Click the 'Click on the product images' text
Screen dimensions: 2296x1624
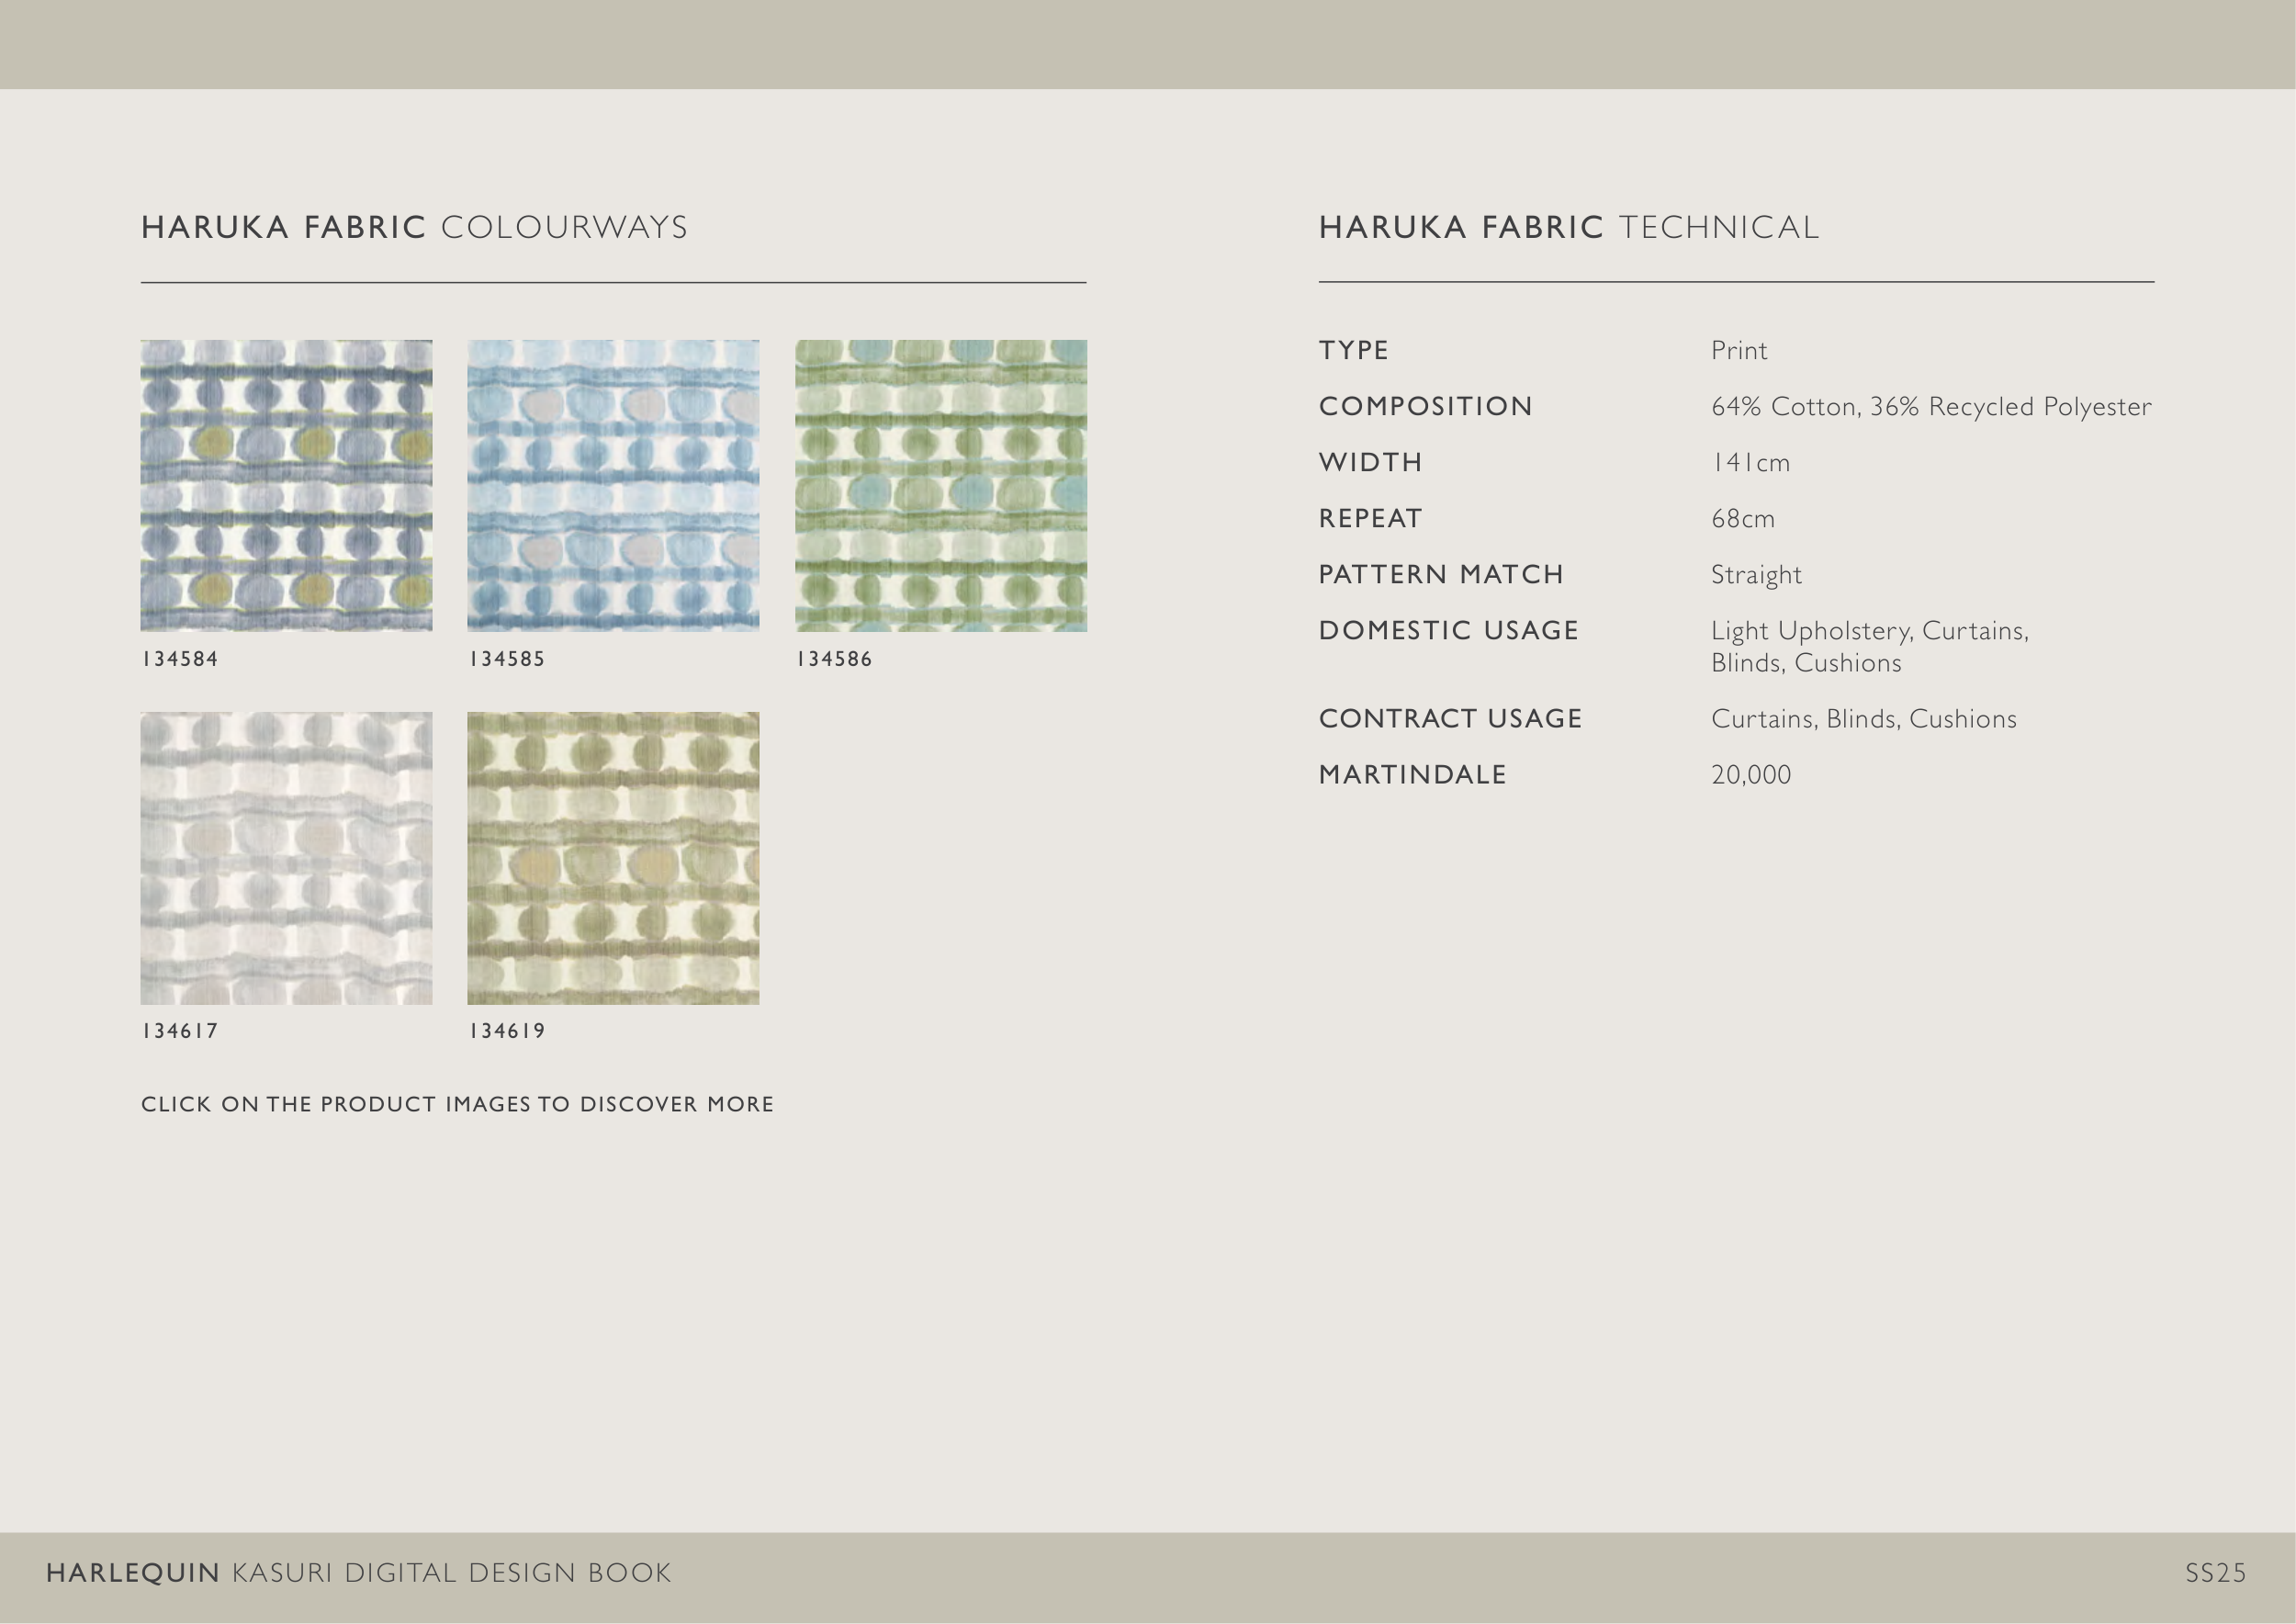point(457,1104)
